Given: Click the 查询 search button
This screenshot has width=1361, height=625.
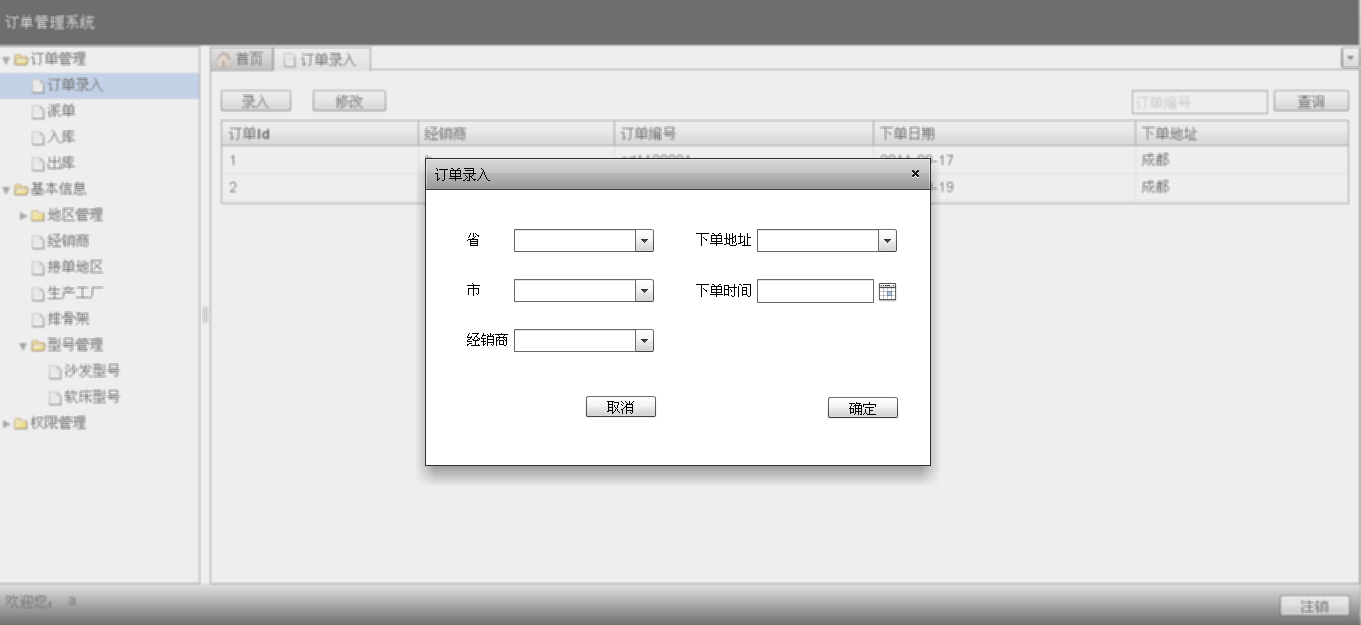Looking at the screenshot, I should [1311, 102].
